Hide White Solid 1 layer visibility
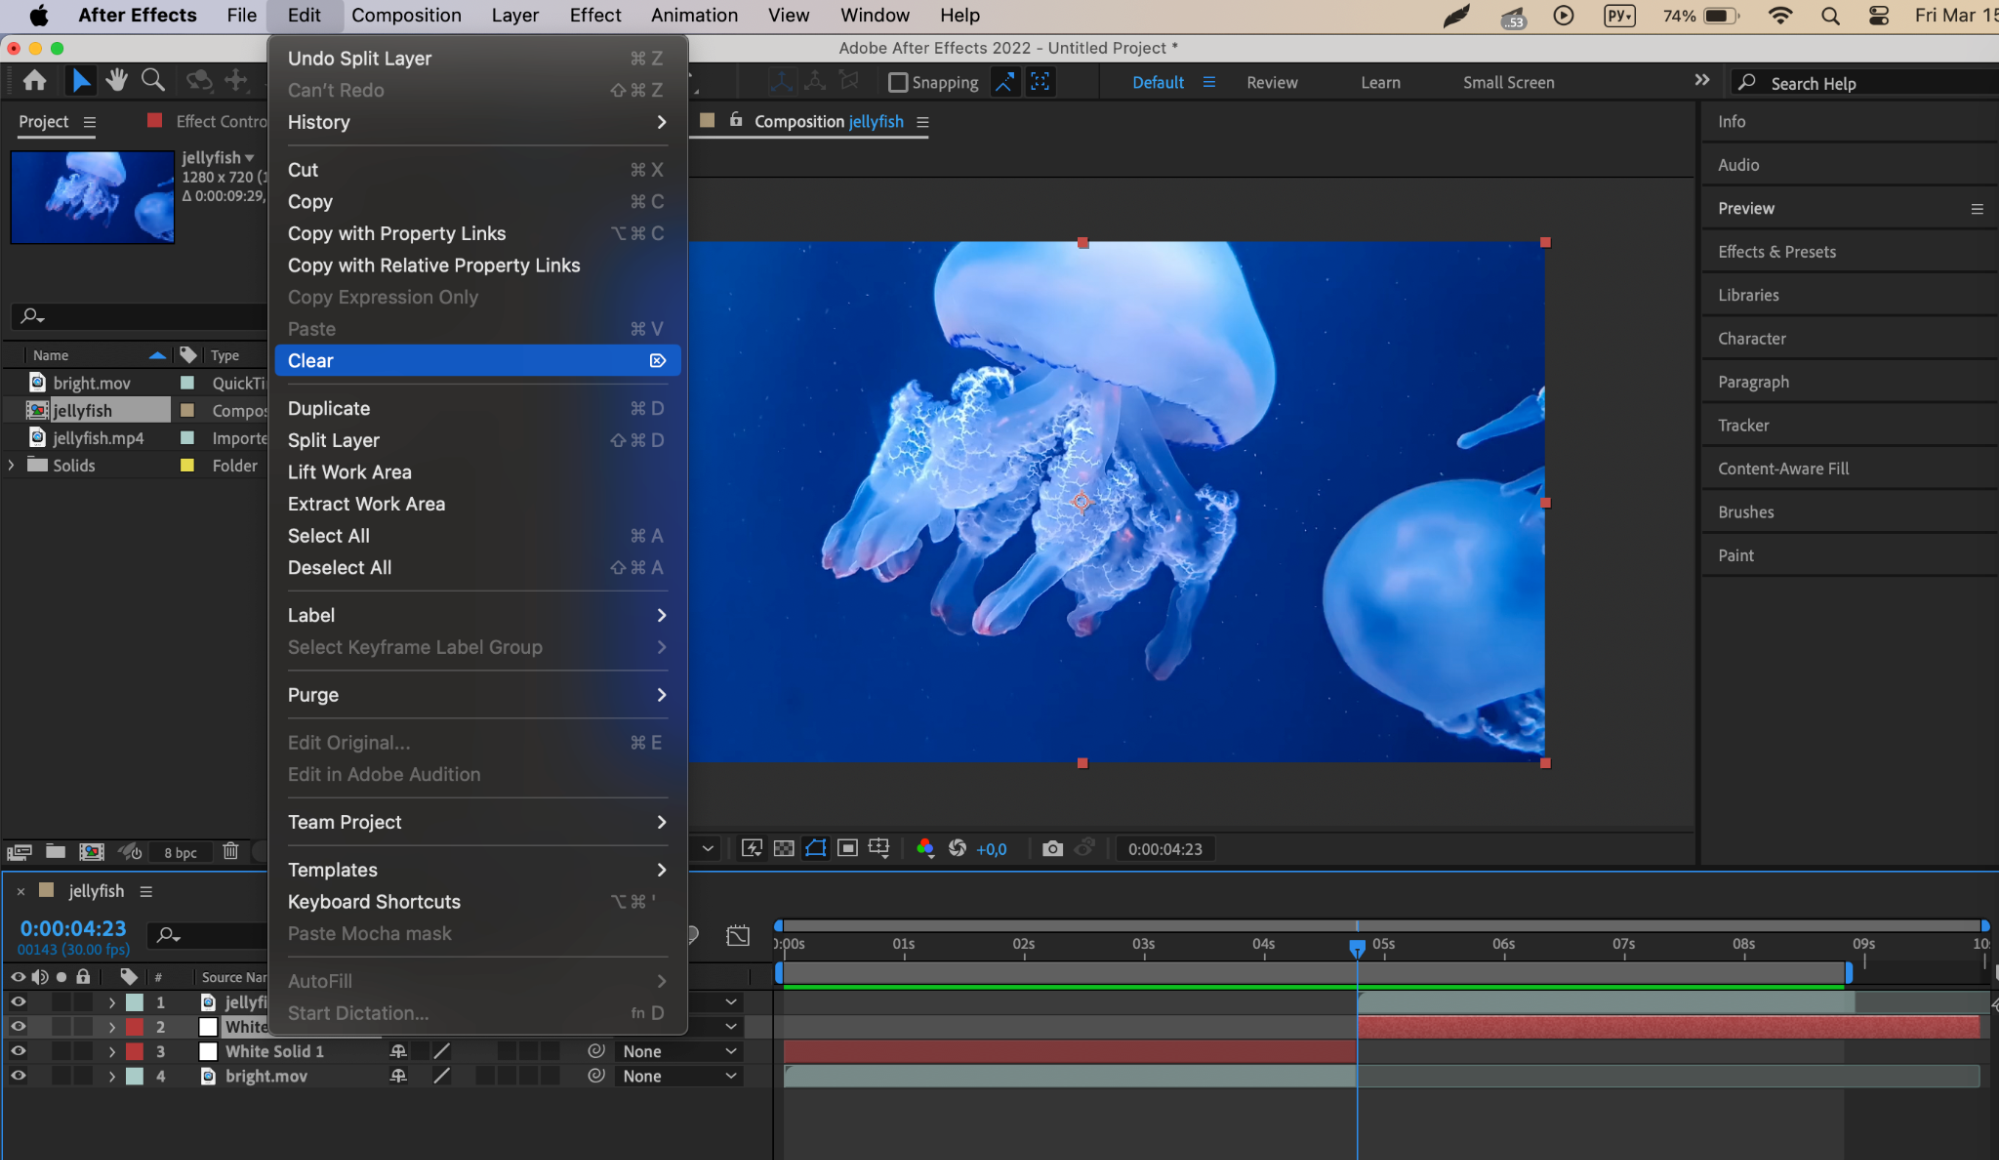 [18, 1051]
